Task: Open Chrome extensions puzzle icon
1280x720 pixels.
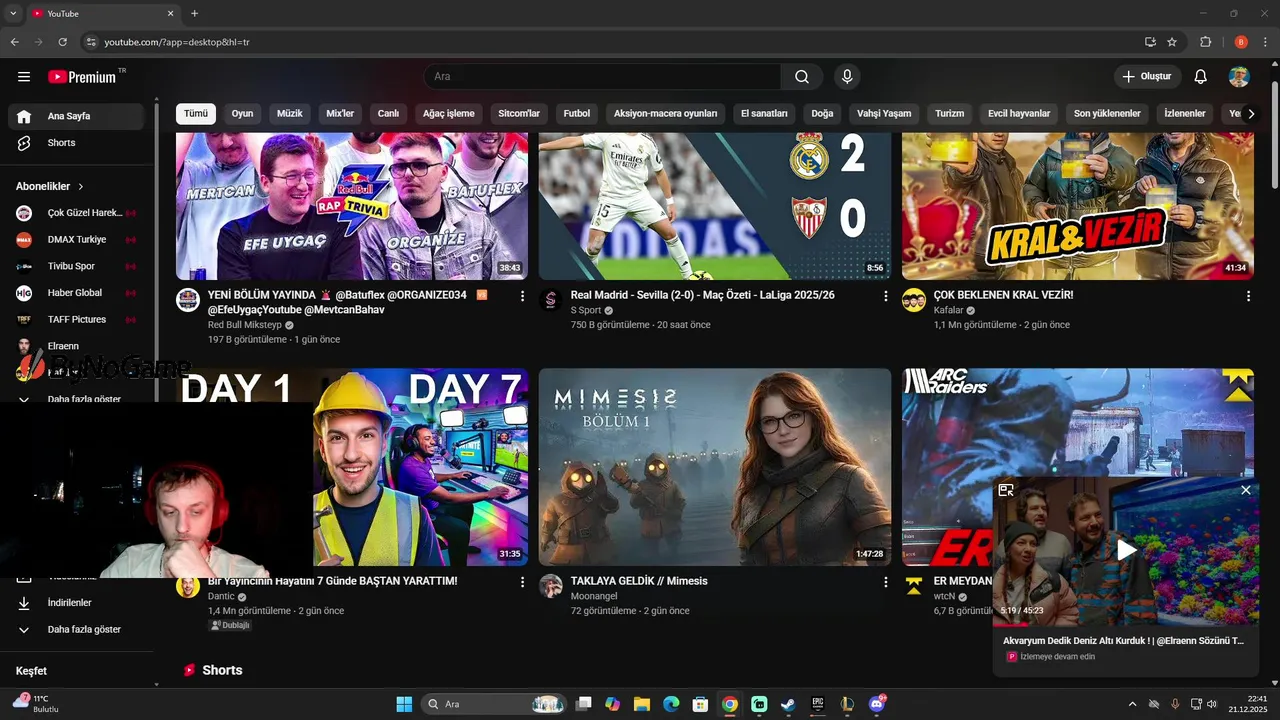Action: [x=1205, y=42]
